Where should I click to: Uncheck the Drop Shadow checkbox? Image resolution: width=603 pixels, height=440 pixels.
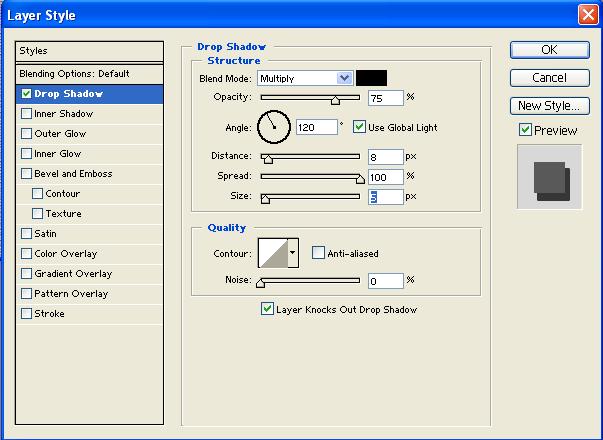coord(26,94)
